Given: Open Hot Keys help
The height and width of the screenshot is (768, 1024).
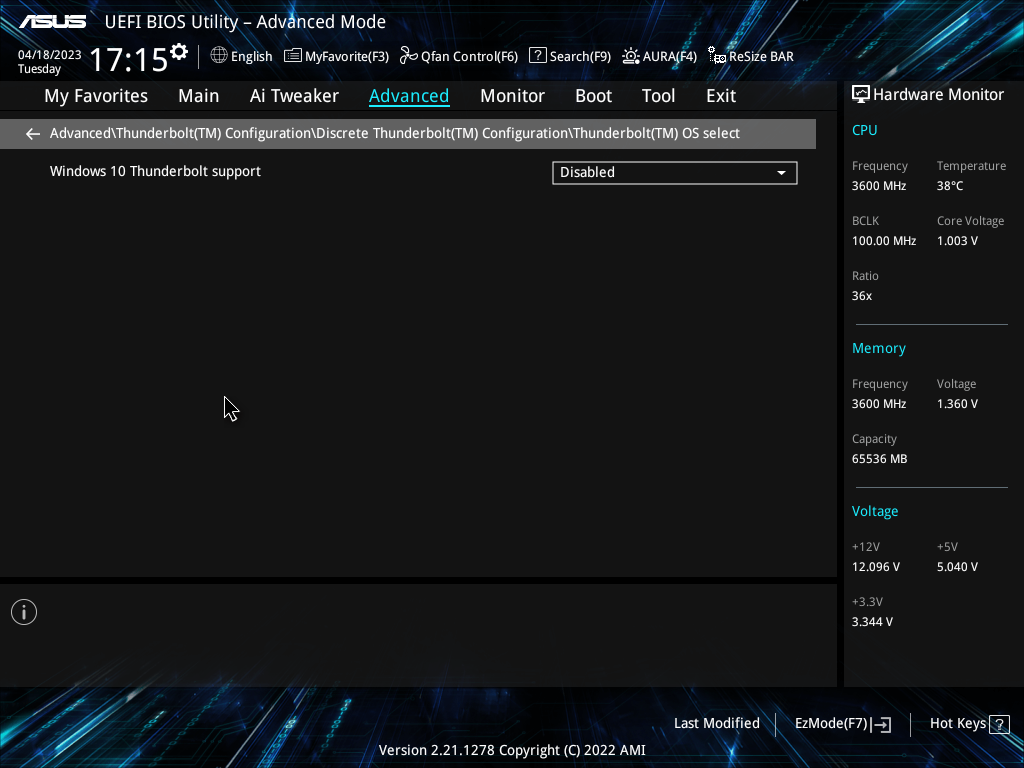Looking at the screenshot, I should coord(957,724).
